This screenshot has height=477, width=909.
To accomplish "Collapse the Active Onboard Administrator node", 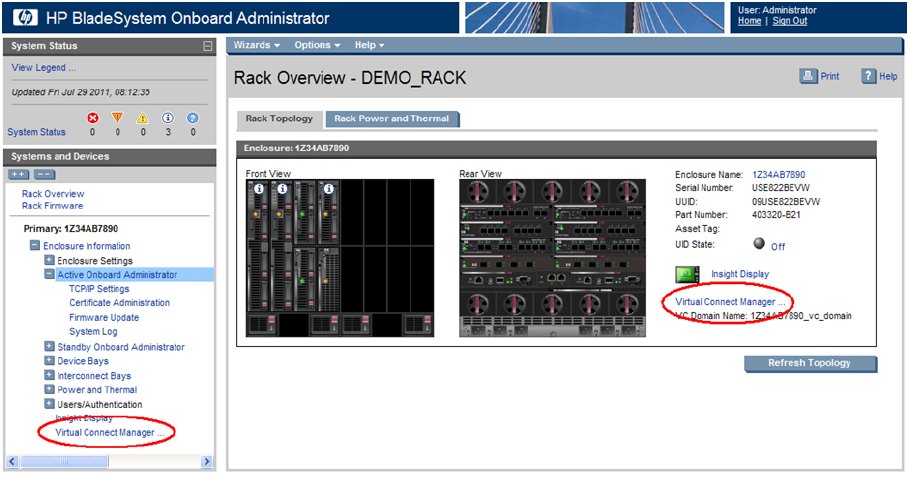I will (x=49, y=274).
